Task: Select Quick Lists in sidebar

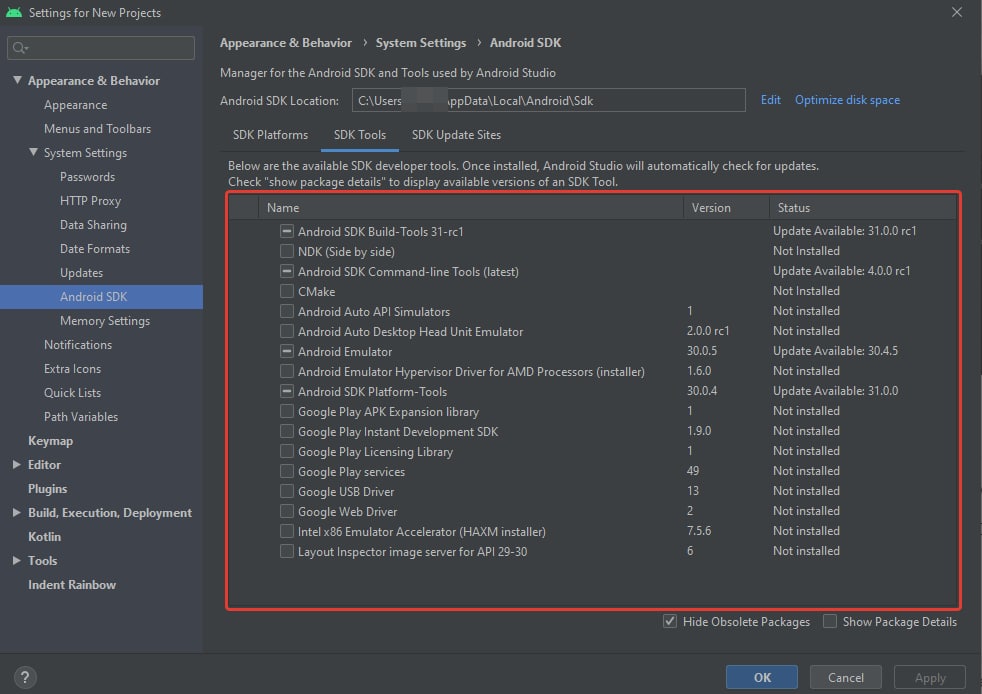Action: click(72, 393)
